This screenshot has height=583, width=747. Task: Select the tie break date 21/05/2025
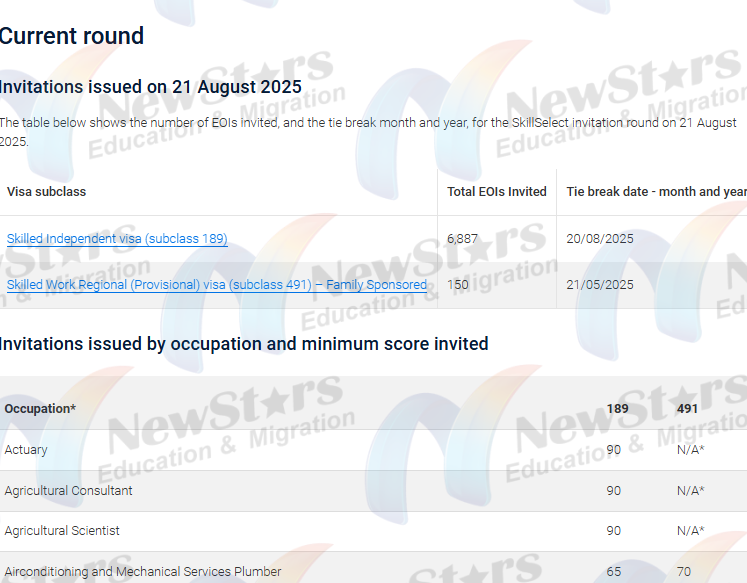(600, 285)
